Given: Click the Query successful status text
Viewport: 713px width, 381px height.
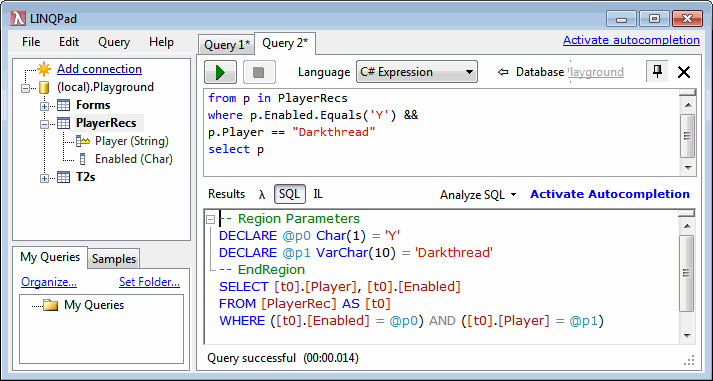Looking at the screenshot, I should tap(283, 358).
